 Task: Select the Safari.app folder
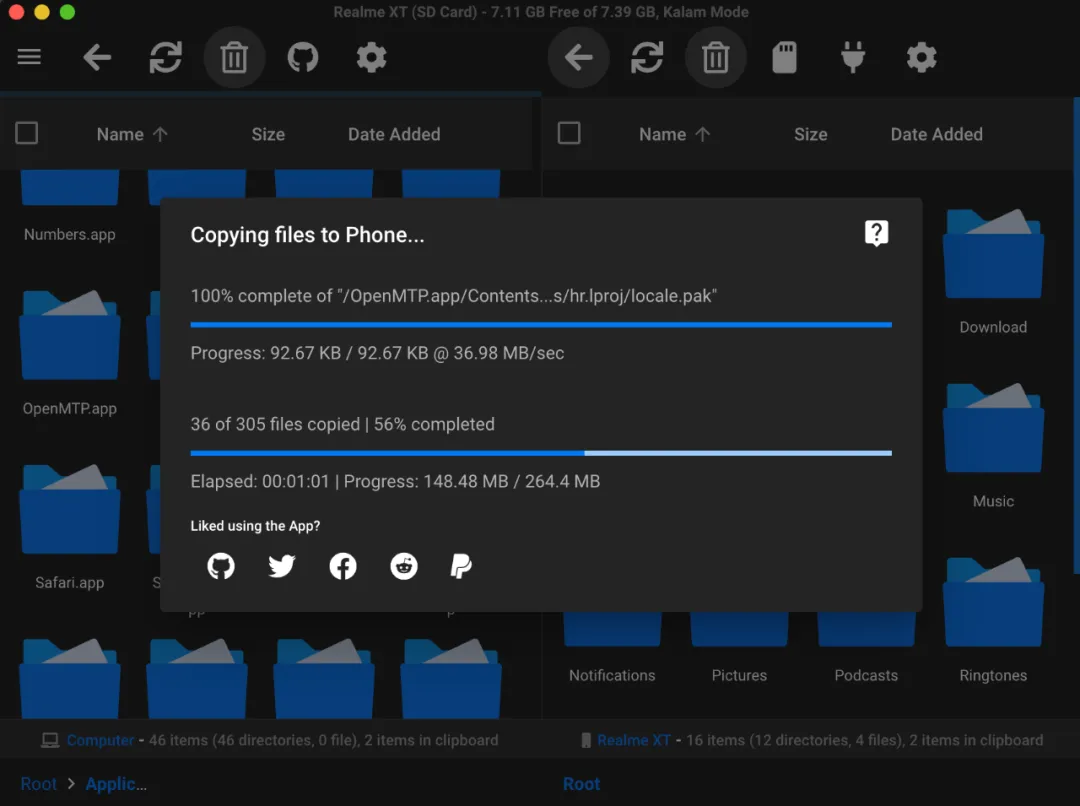(70, 528)
